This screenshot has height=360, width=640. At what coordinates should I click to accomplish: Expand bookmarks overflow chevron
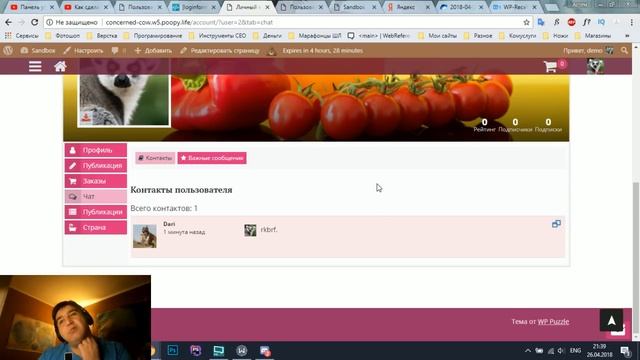pyautogui.click(x=627, y=36)
